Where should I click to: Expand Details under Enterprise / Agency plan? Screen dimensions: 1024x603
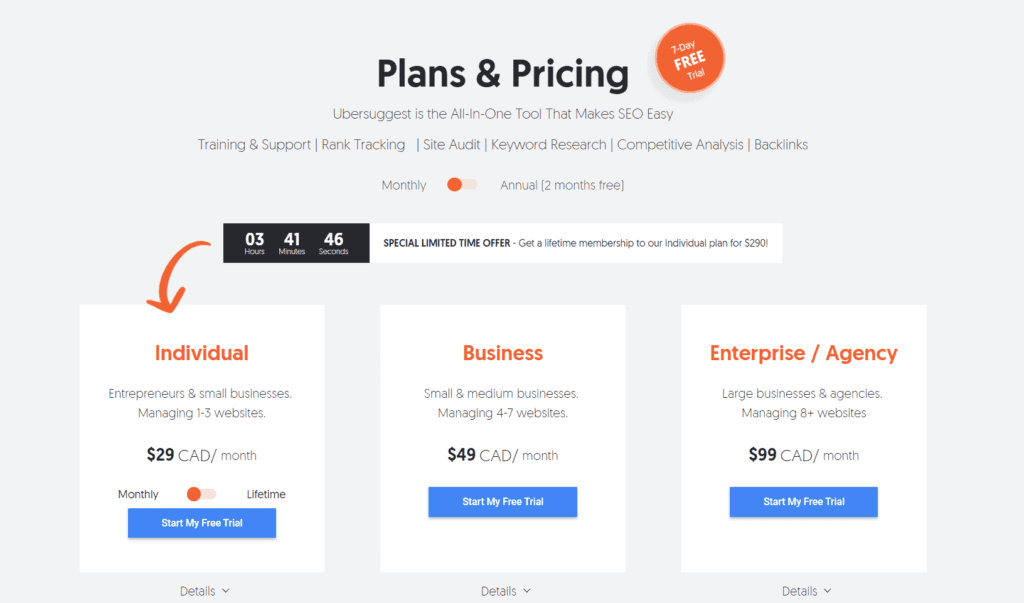pos(807,591)
